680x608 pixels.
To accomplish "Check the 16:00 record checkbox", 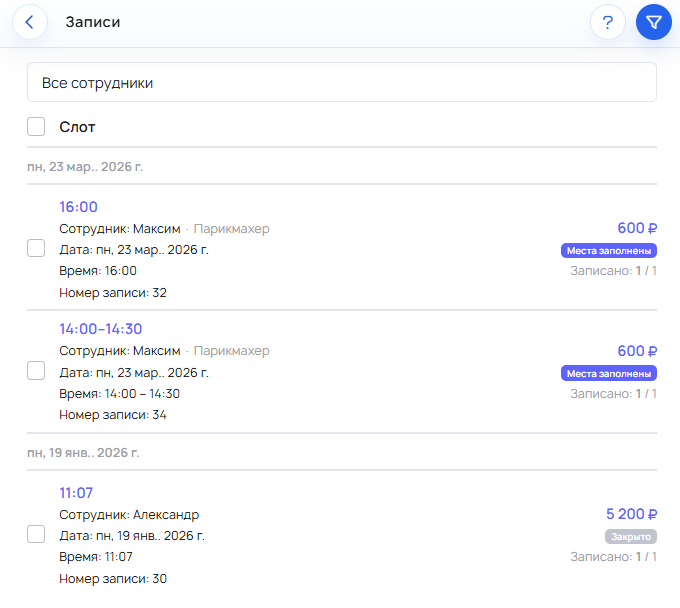I will tap(36, 248).
